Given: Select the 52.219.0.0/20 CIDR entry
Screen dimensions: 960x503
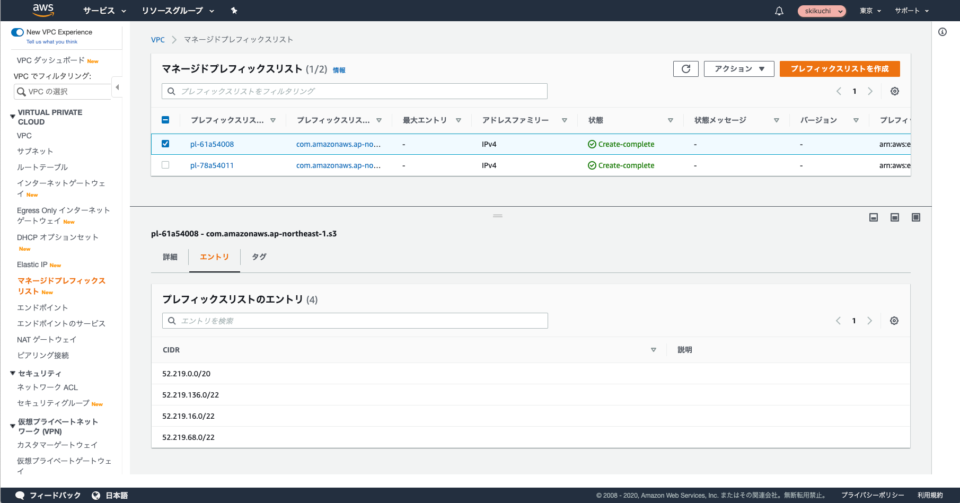Looking at the screenshot, I should 186,374.
